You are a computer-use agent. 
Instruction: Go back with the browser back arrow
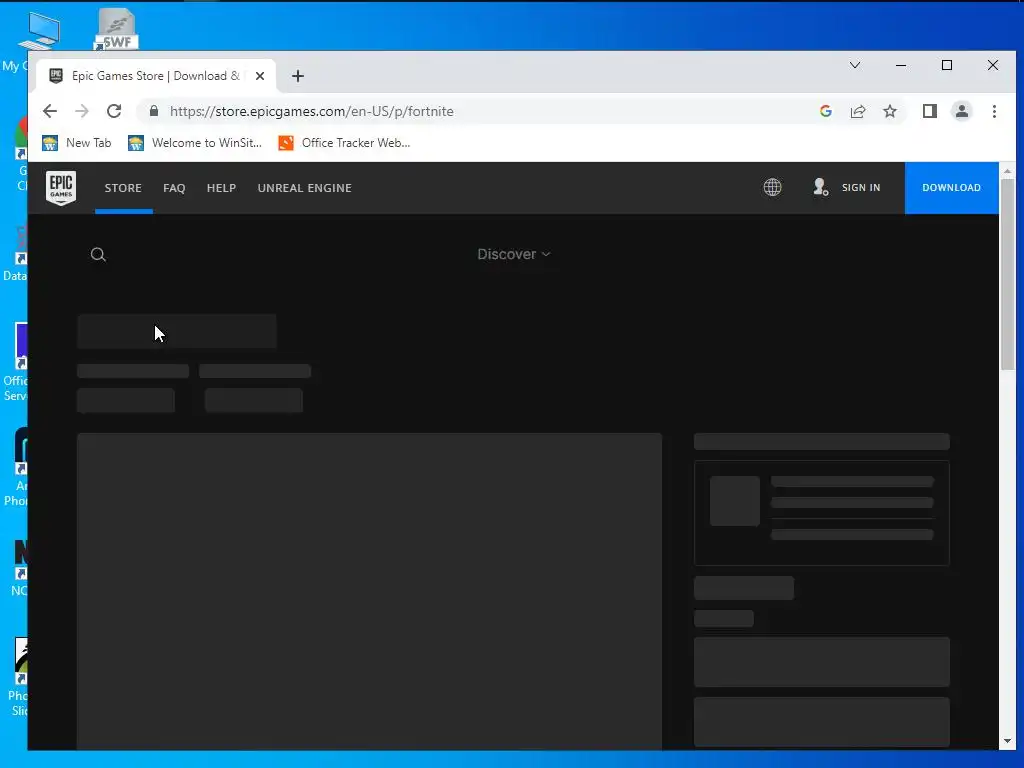(x=50, y=111)
